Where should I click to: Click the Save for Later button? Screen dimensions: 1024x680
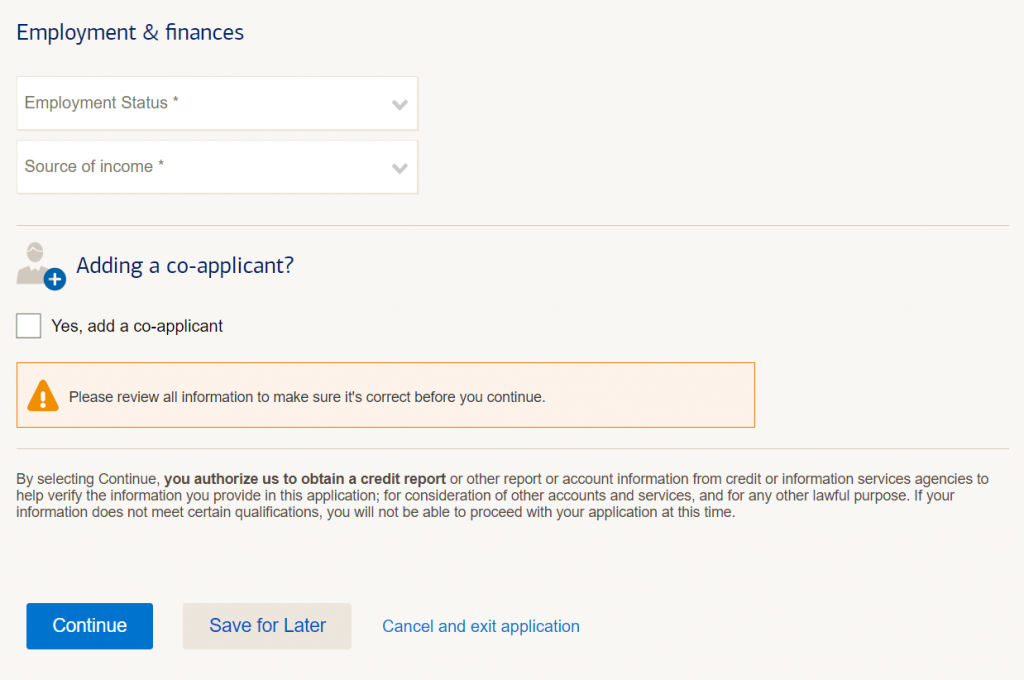[x=267, y=626]
